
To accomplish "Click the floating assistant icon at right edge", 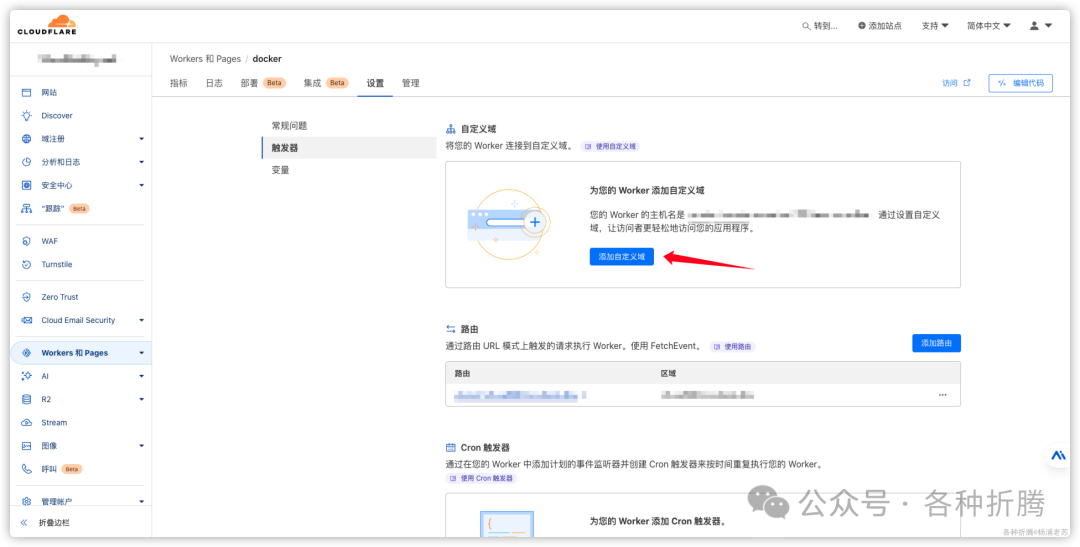I will click(1058, 455).
